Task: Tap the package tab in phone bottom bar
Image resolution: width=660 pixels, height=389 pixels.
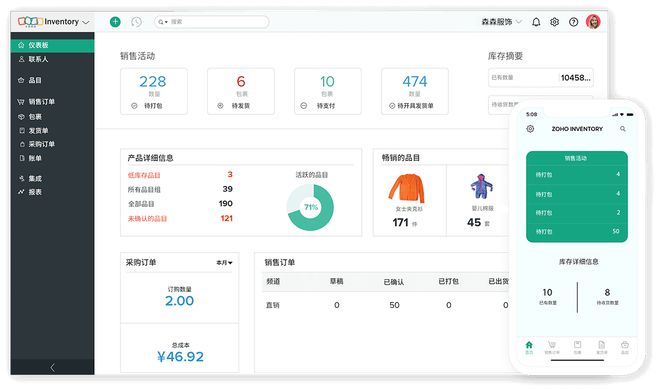Action: (x=578, y=347)
